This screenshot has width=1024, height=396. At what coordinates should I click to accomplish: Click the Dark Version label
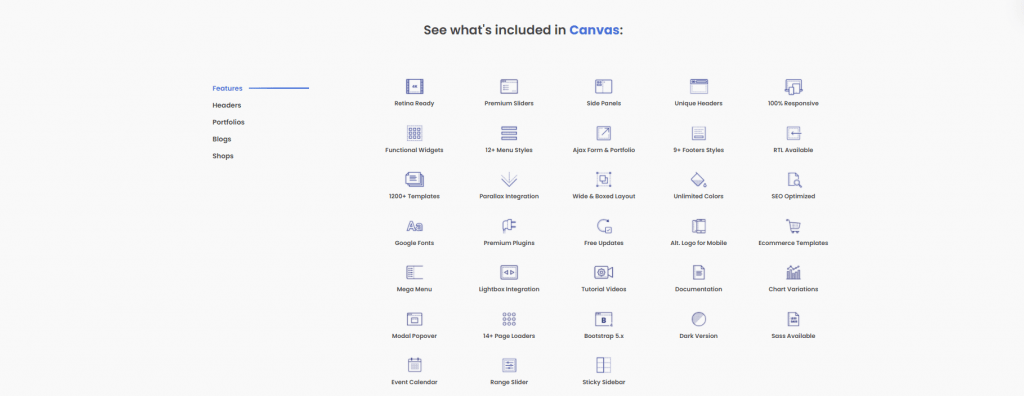[x=699, y=336]
